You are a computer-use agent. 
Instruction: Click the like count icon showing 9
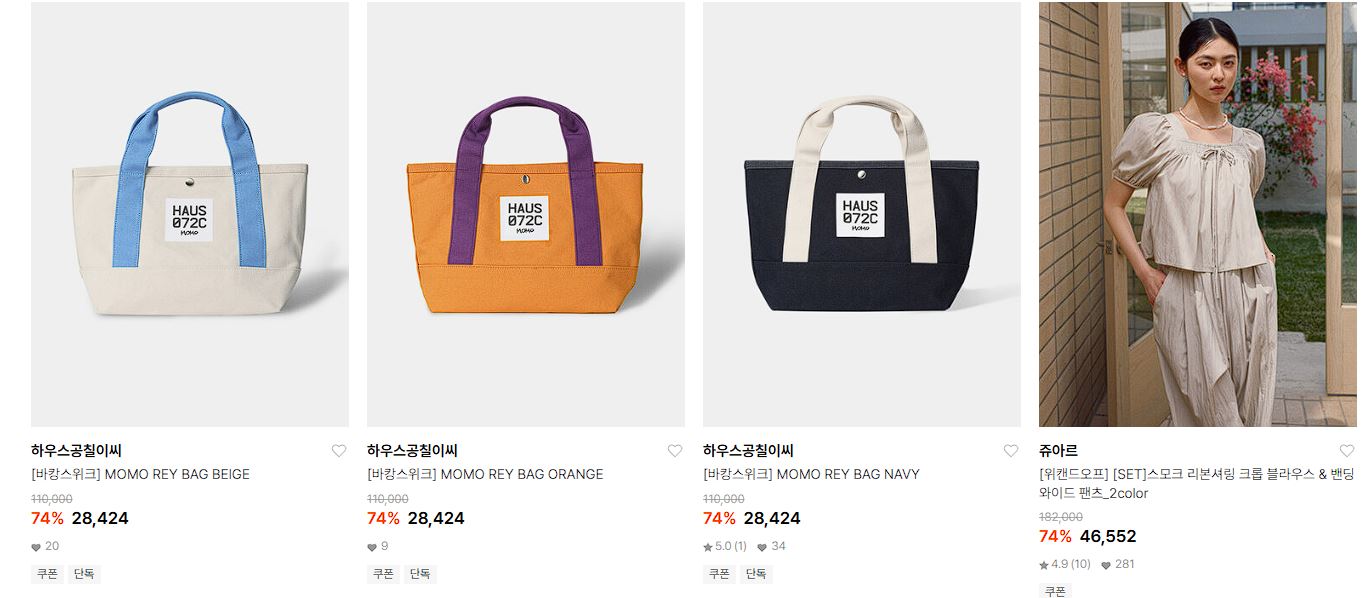point(372,547)
